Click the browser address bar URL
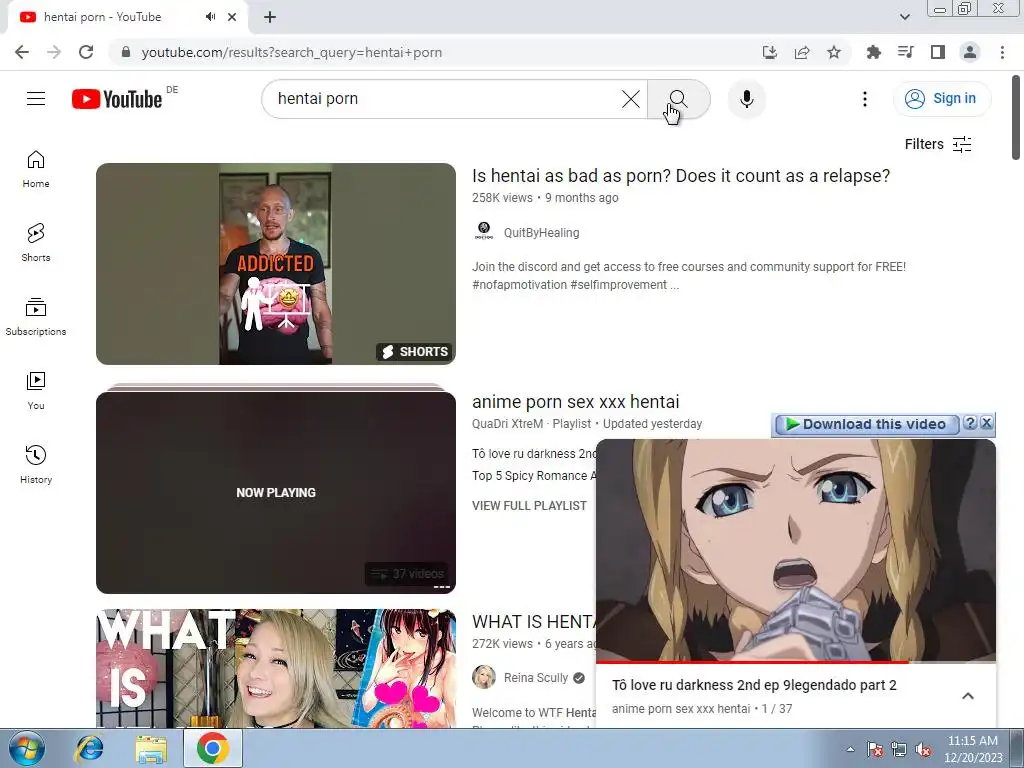This screenshot has width=1024, height=768. [292, 52]
